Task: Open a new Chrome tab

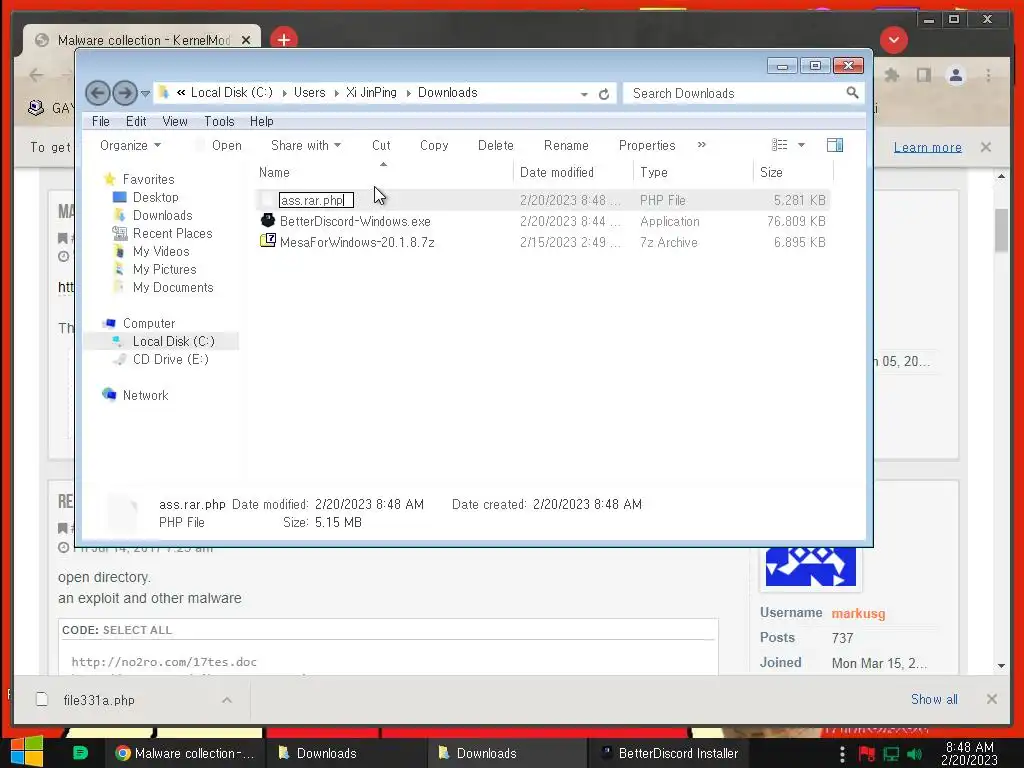Action: click(283, 40)
